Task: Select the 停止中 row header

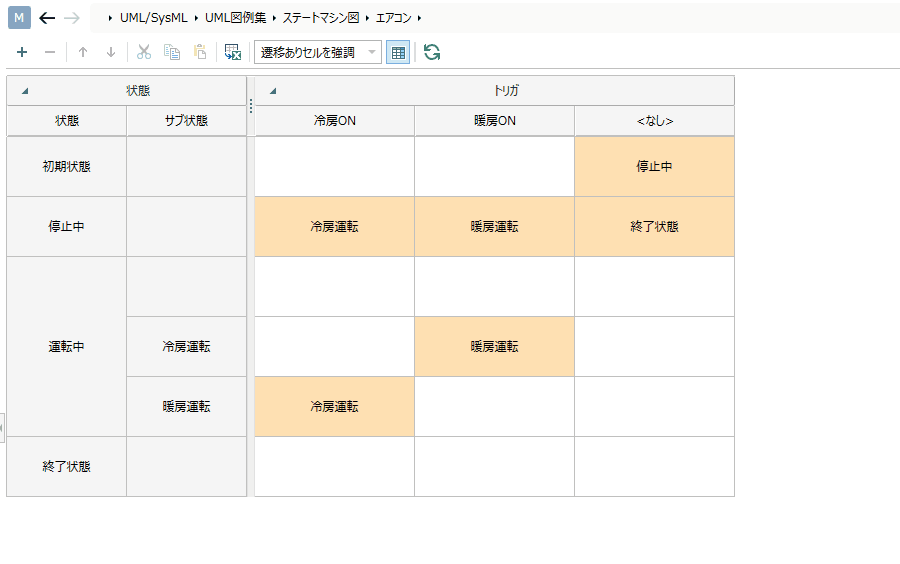Action: pyautogui.click(x=67, y=227)
